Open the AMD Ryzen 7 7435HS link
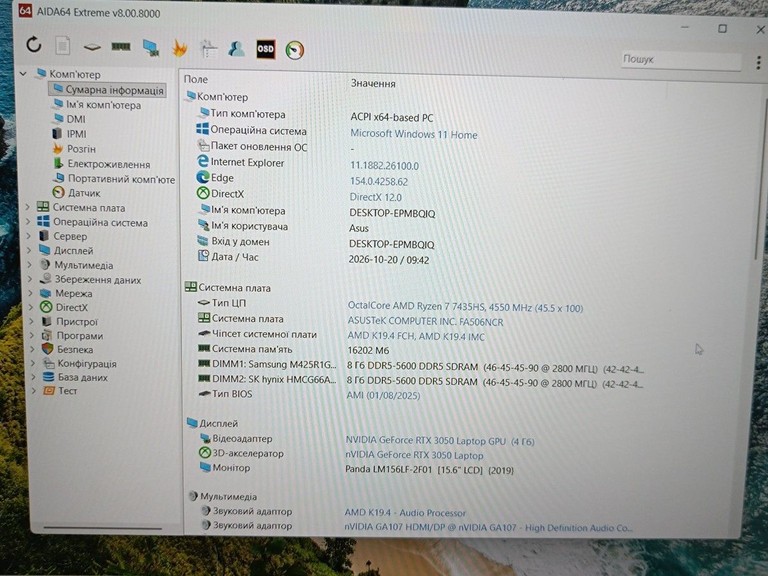The width and height of the screenshot is (768, 576). [x=465, y=307]
